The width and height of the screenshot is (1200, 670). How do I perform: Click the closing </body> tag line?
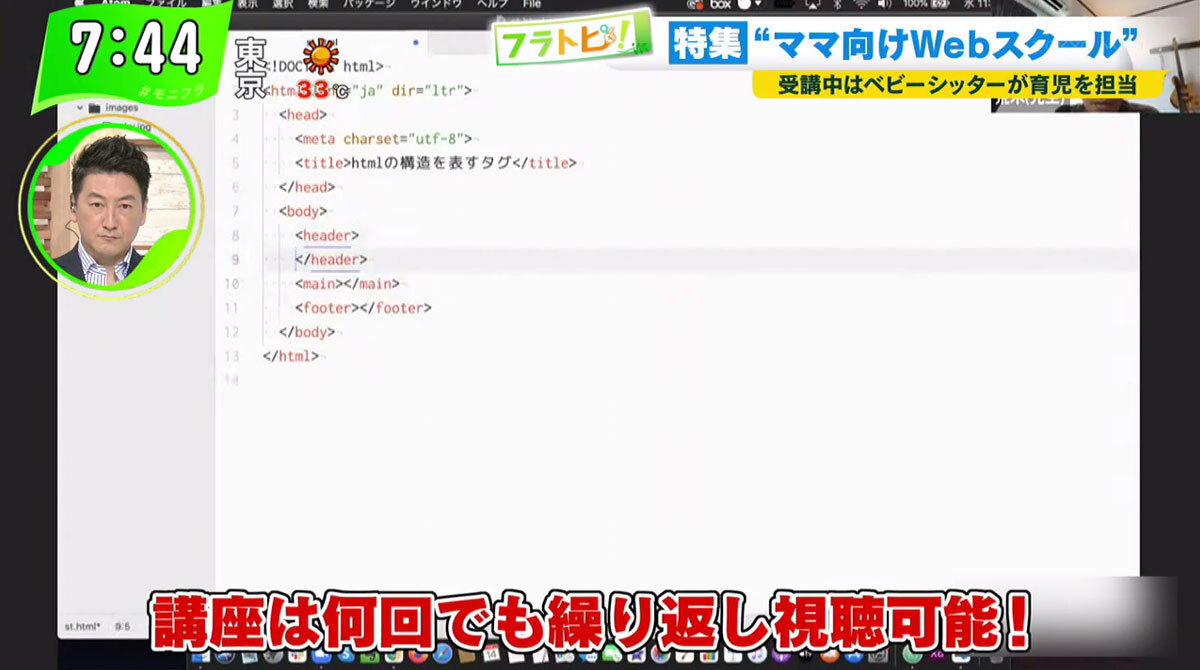(x=307, y=332)
